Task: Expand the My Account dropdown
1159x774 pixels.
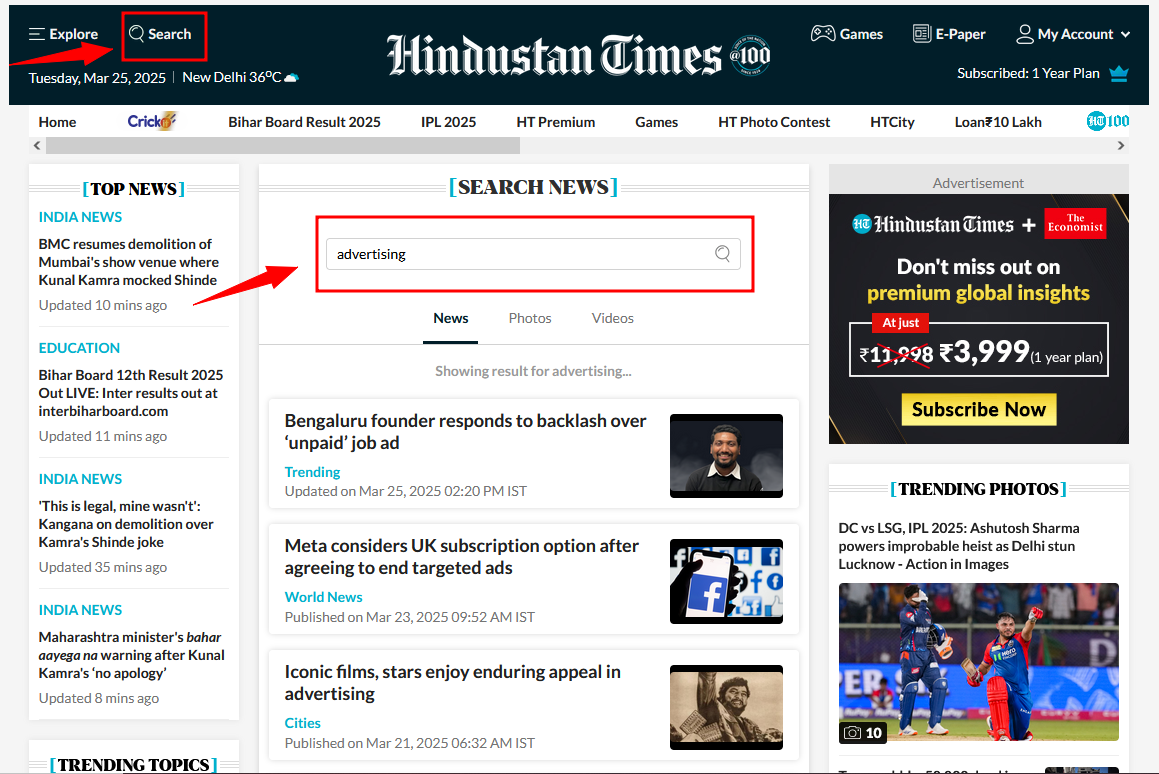Action: (1073, 34)
